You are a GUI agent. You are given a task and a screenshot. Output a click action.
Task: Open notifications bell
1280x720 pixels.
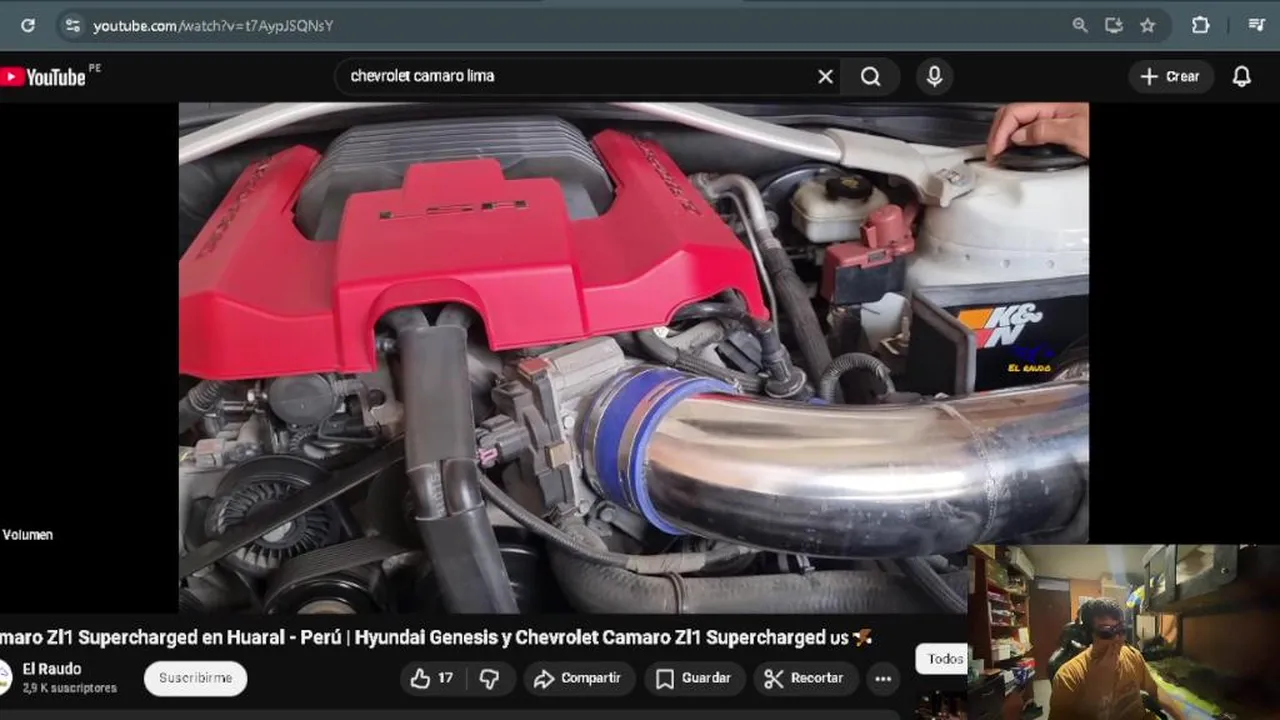tap(1242, 77)
